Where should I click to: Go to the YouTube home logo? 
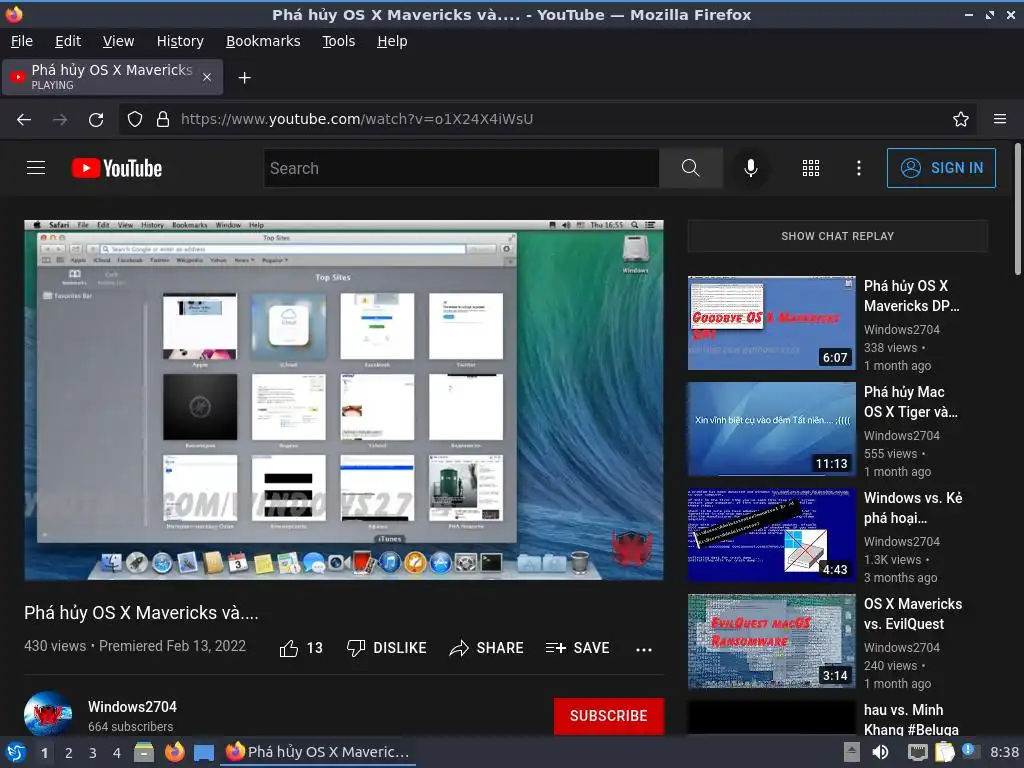(117, 168)
